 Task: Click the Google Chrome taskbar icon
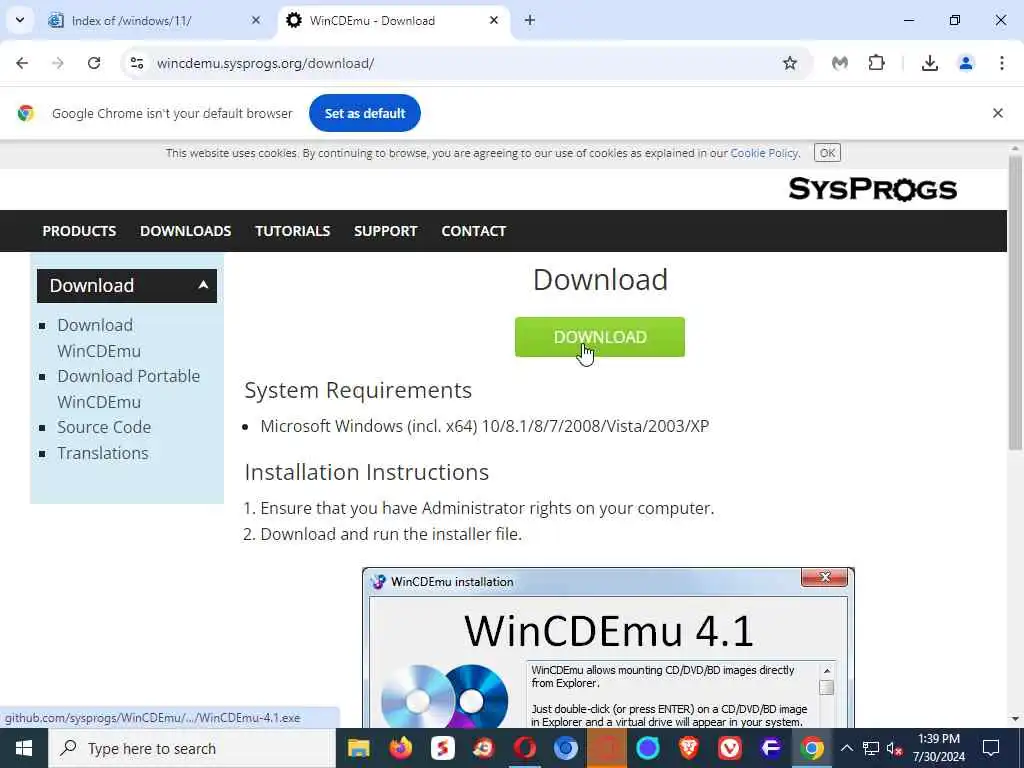(x=812, y=748)
